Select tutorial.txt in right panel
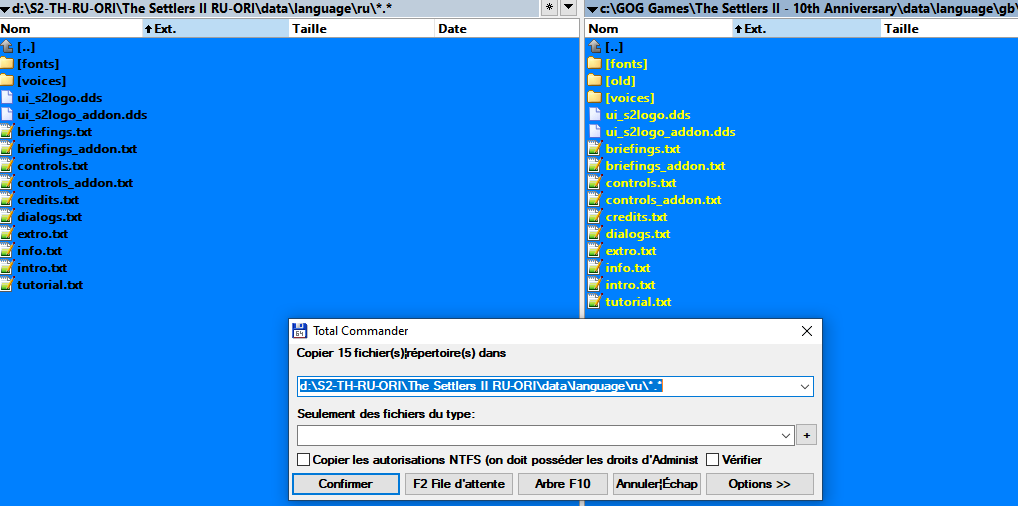The height and width of the screenshot is (506, 1018). click(x=638, y=301)
